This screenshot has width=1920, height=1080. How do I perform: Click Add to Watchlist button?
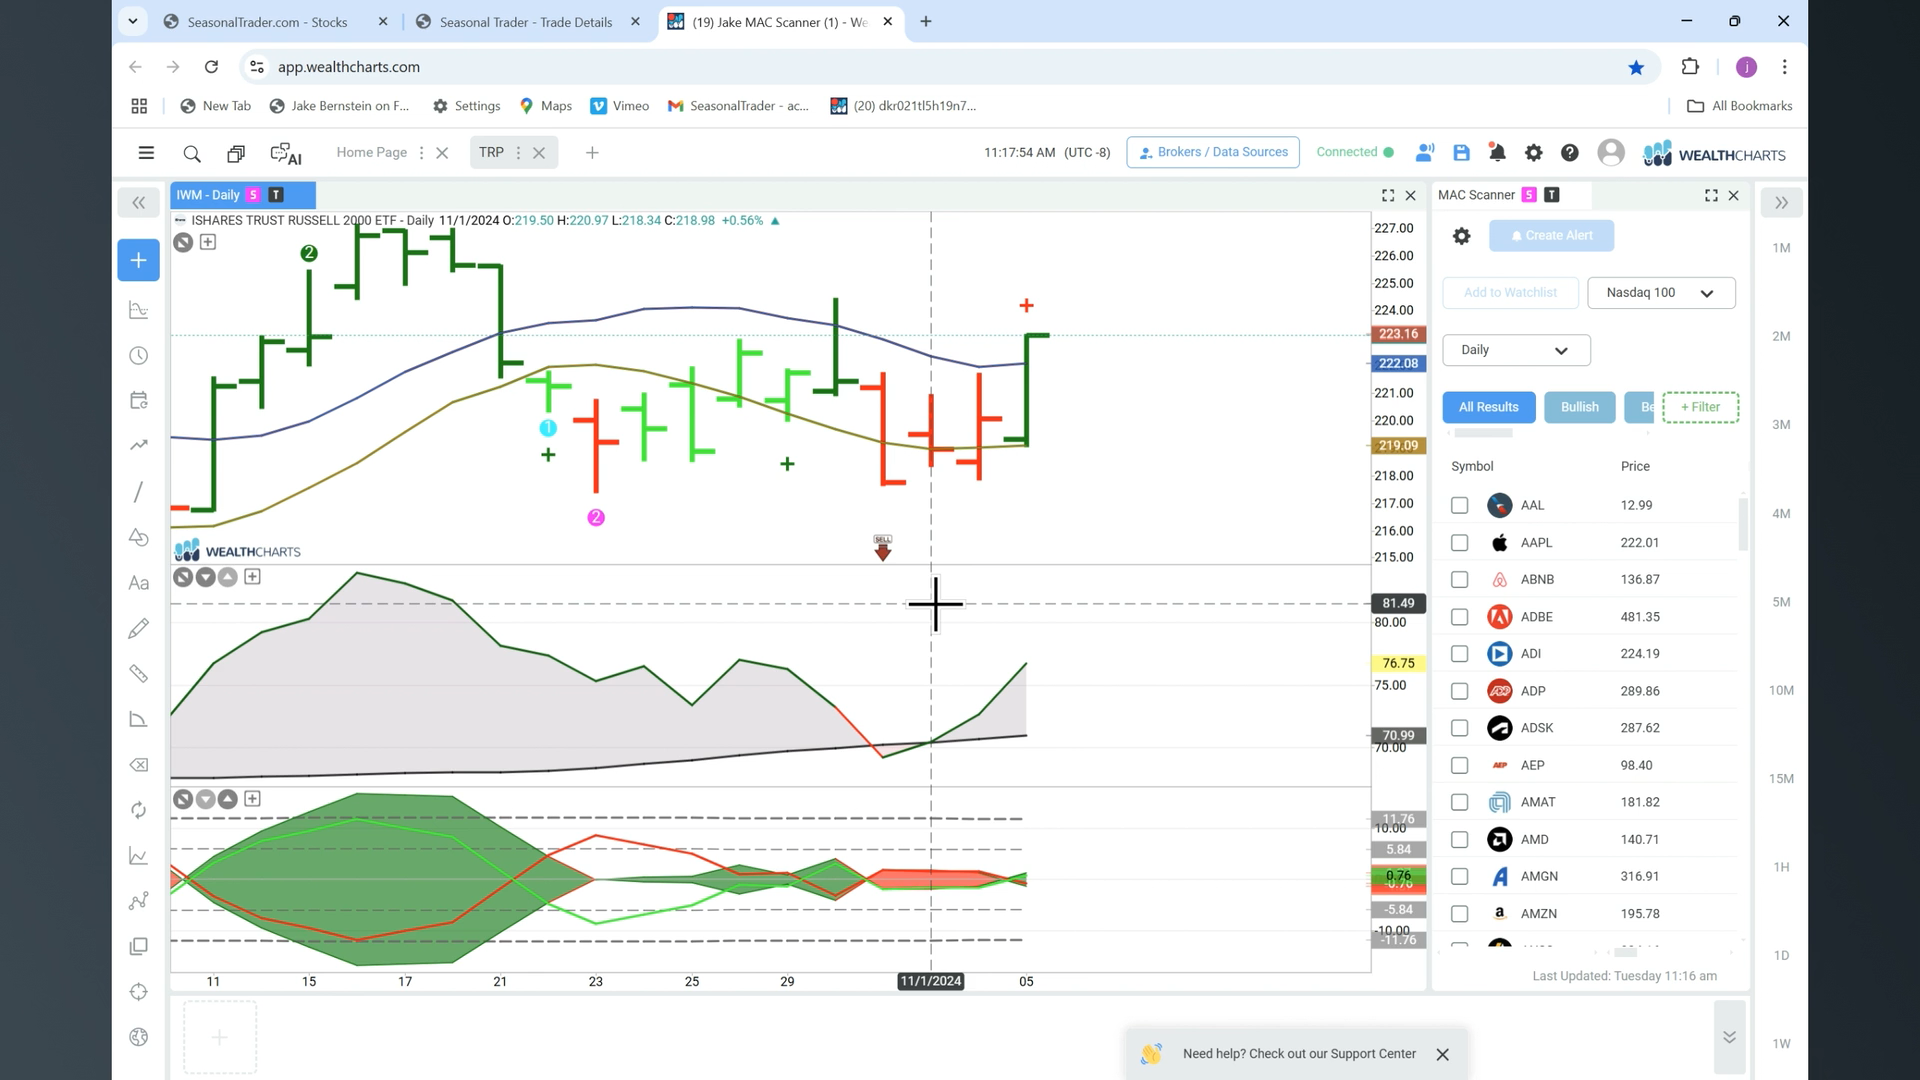[1510, 293]
